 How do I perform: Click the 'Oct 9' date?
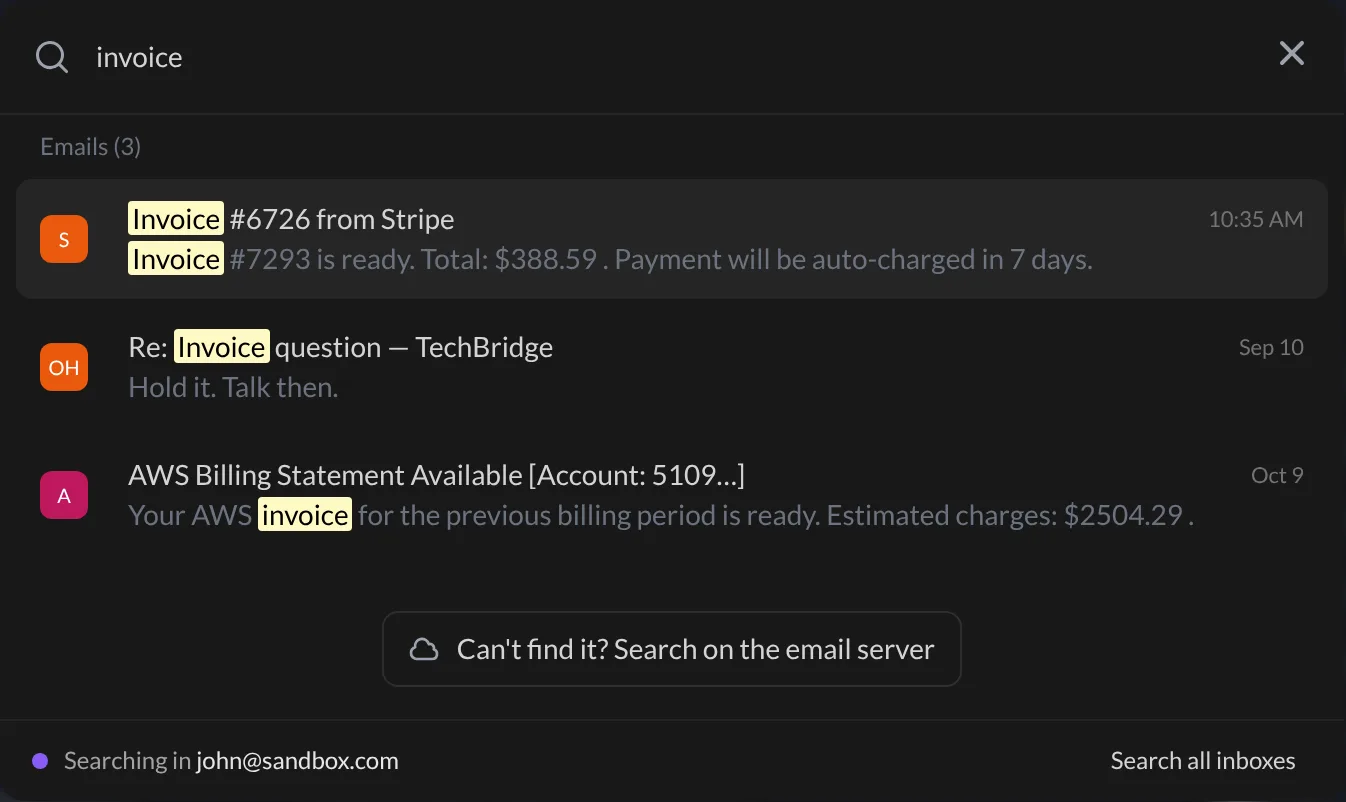pyautogui.click(x=1277, y=476)
